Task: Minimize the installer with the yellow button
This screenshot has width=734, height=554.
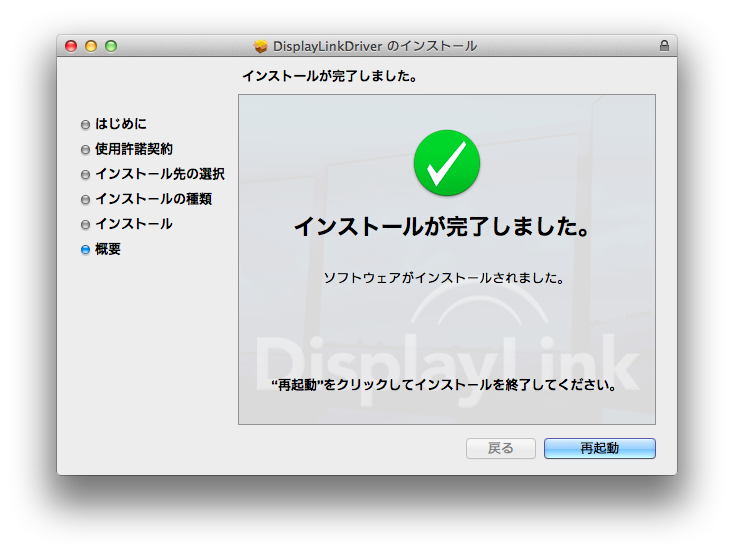Action: click(91, 46)
